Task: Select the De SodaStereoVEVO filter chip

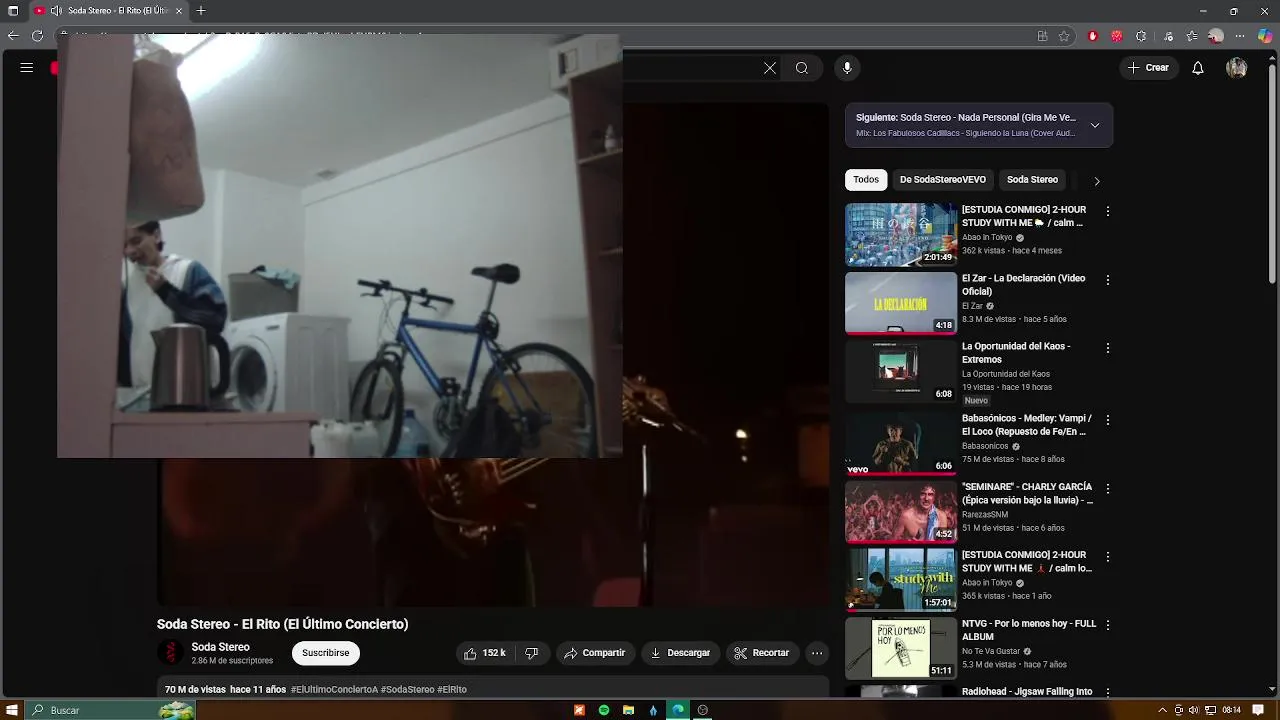Action: point(943,180)
